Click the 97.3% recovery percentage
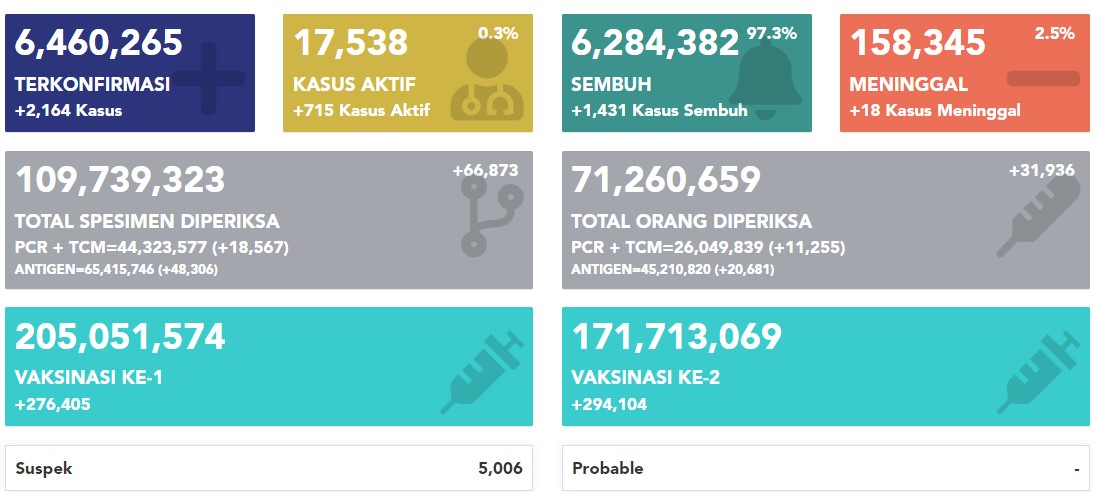 point(772,33)
